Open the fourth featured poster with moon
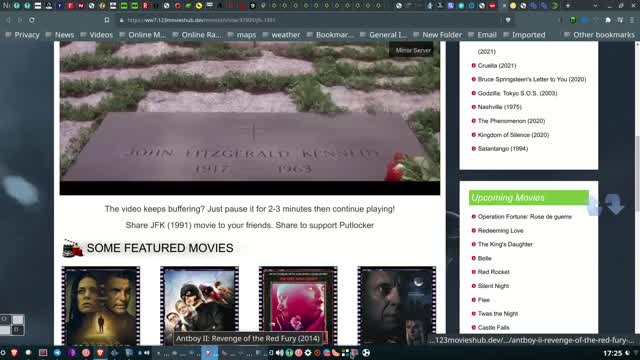 (x=397, y=306)
